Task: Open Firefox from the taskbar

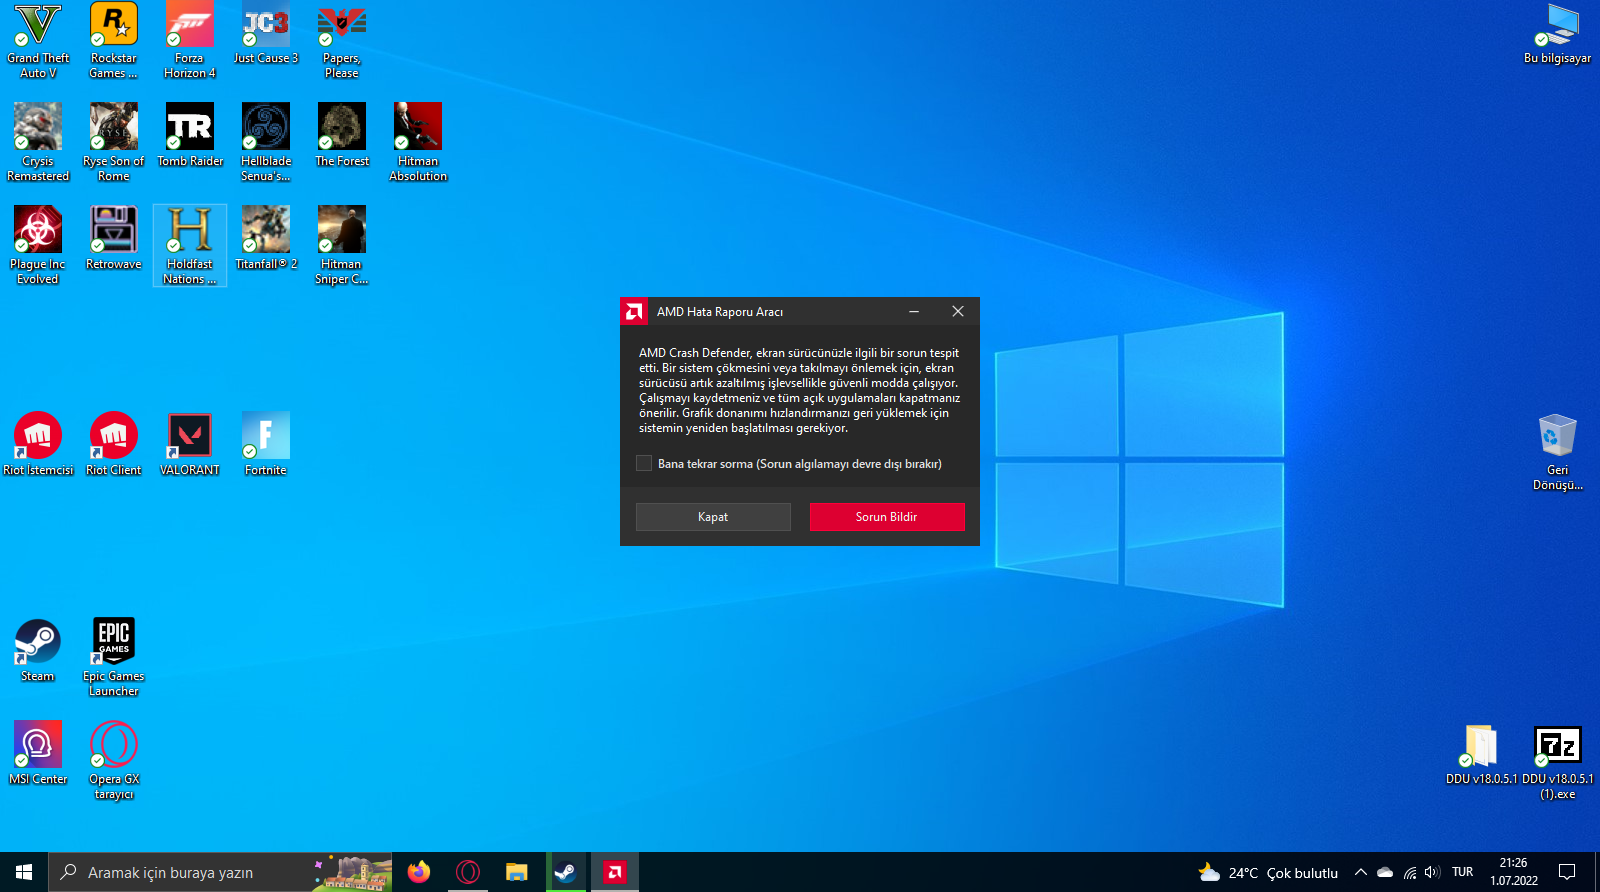Action: point(419,872)
